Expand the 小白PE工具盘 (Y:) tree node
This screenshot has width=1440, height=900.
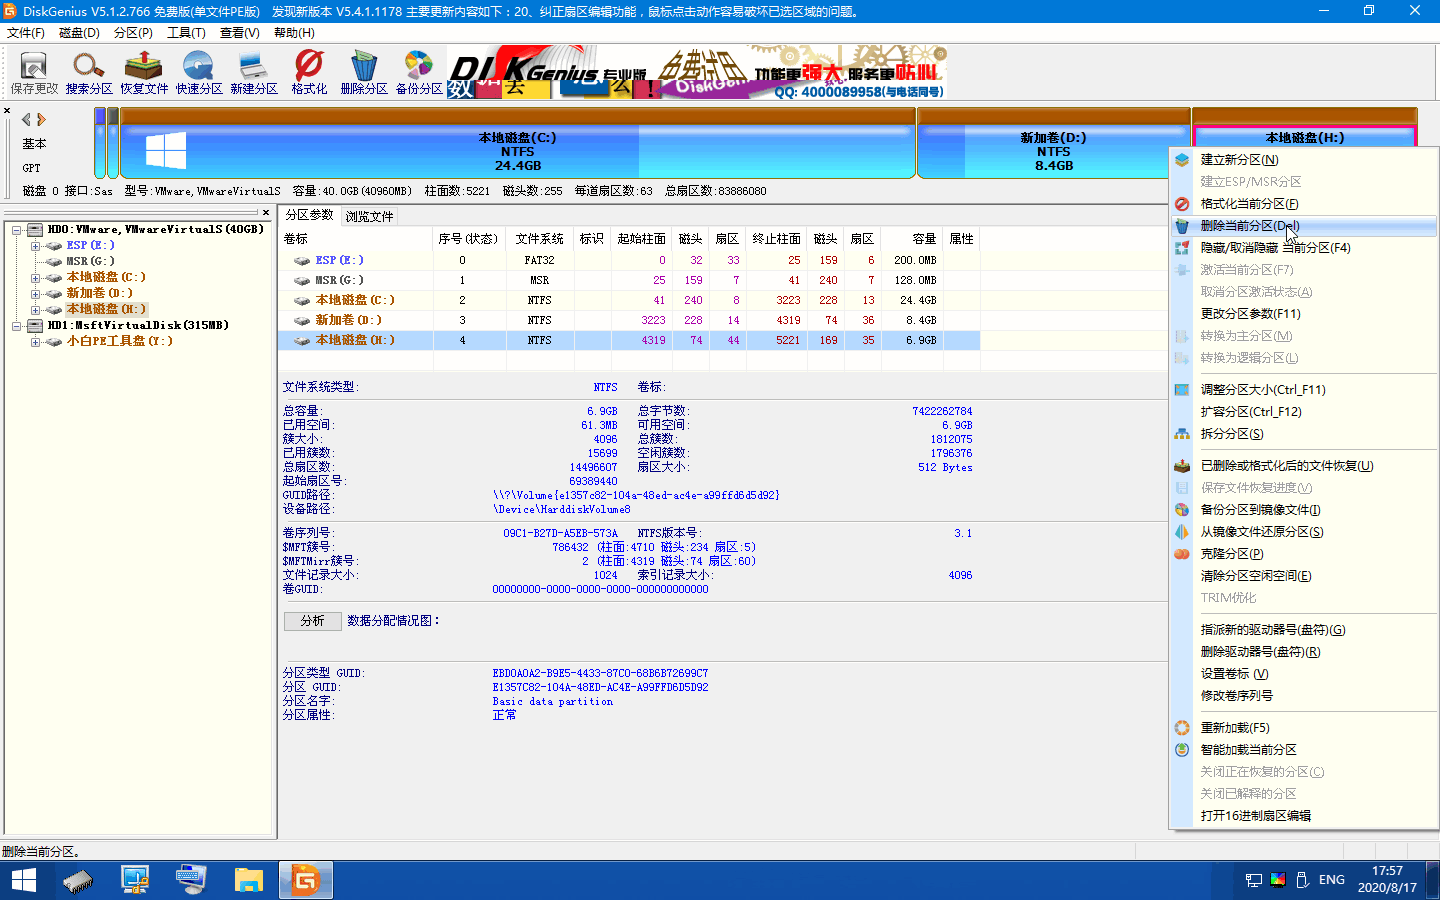35,342
